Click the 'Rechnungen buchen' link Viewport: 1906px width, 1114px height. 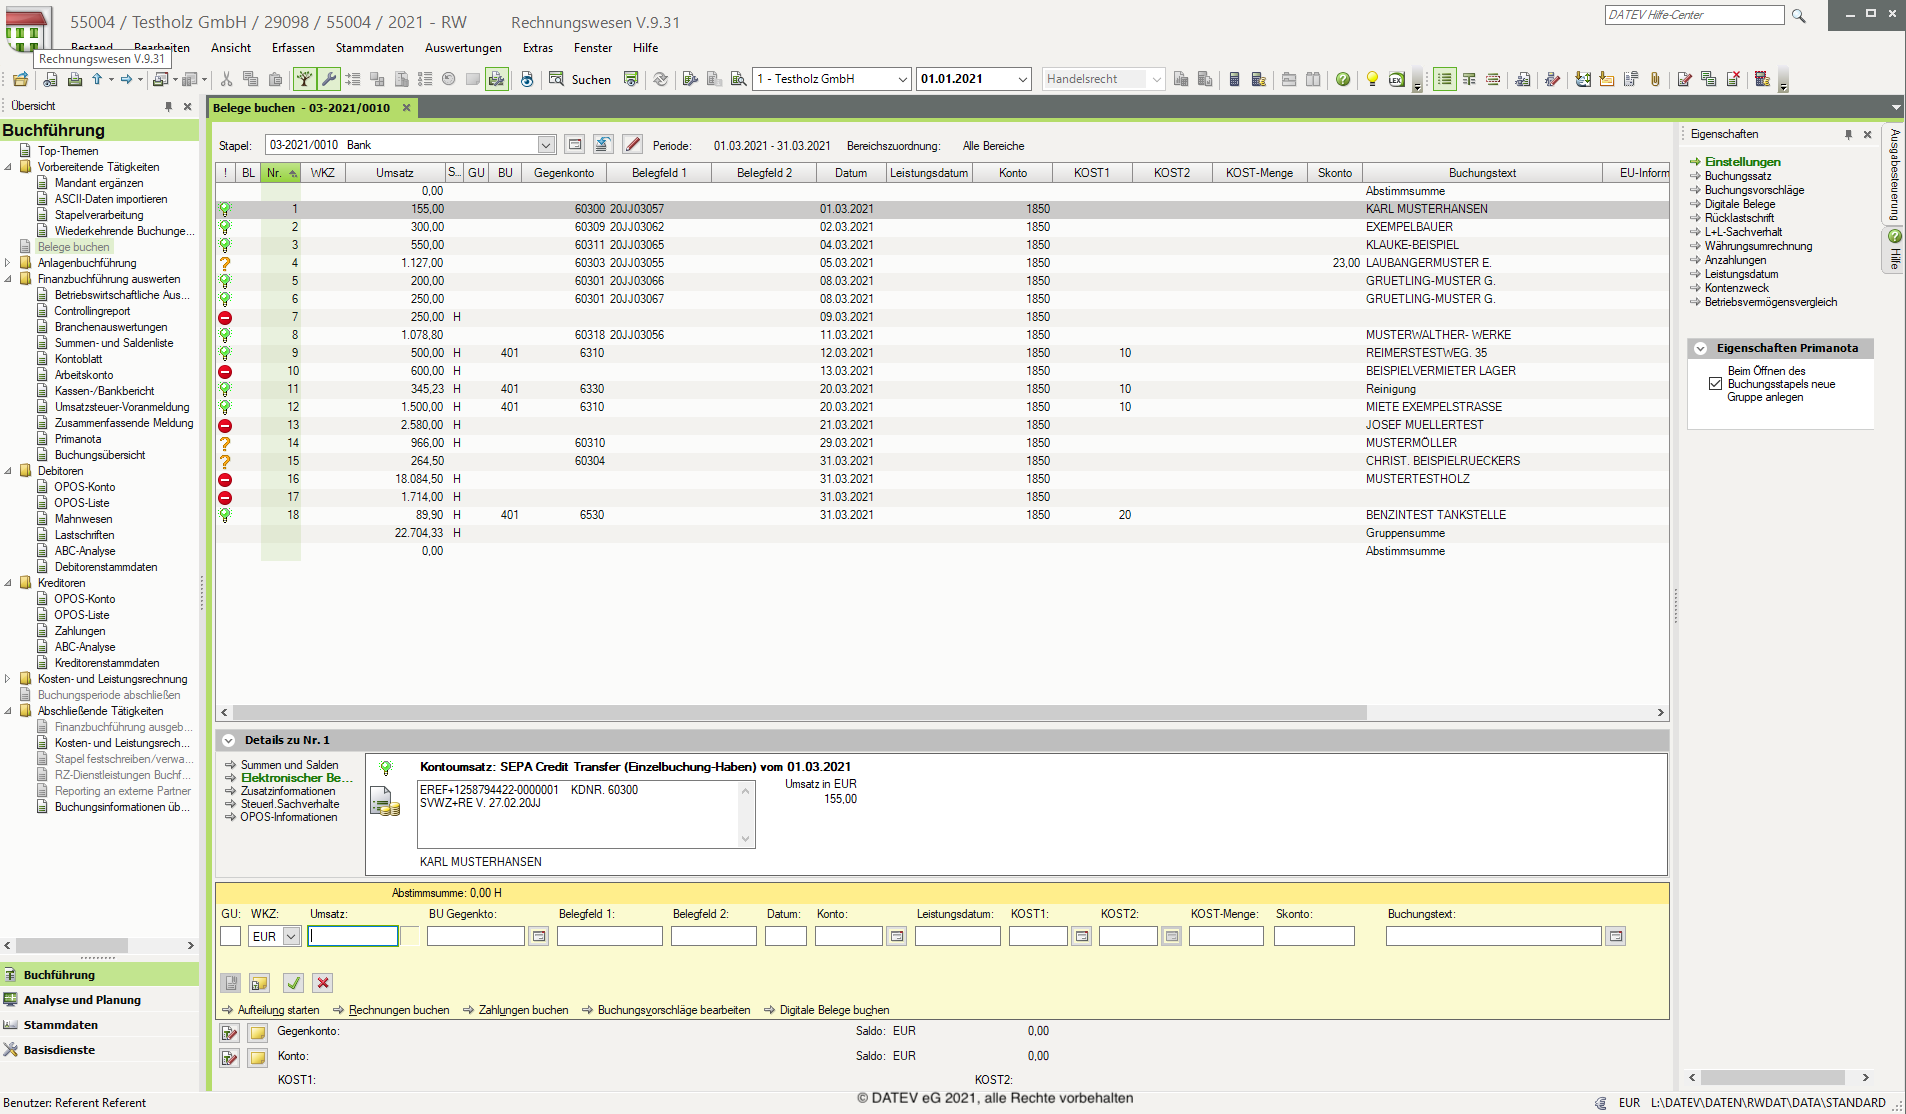[398, 1010]
